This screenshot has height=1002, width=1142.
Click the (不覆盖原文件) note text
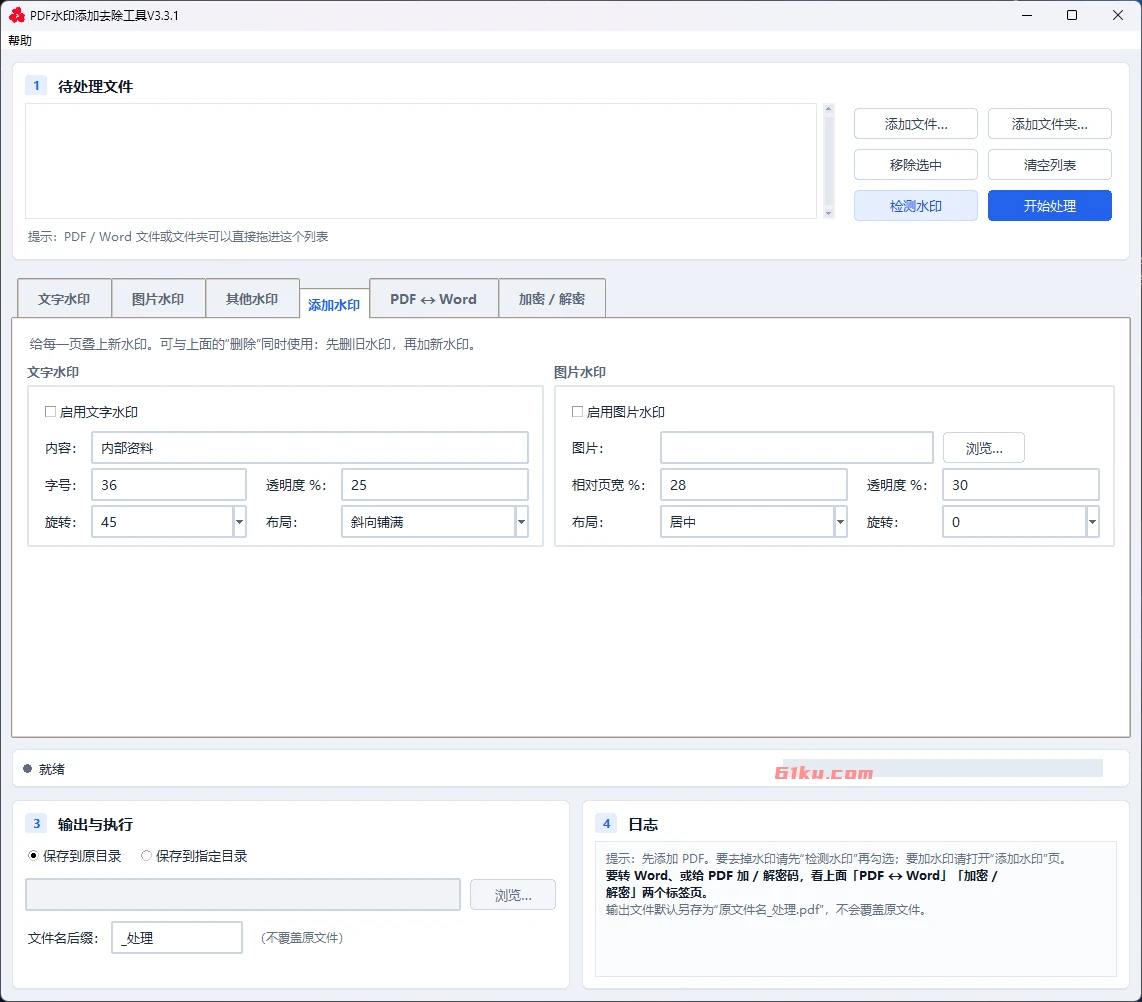click(x=302, y=938)
